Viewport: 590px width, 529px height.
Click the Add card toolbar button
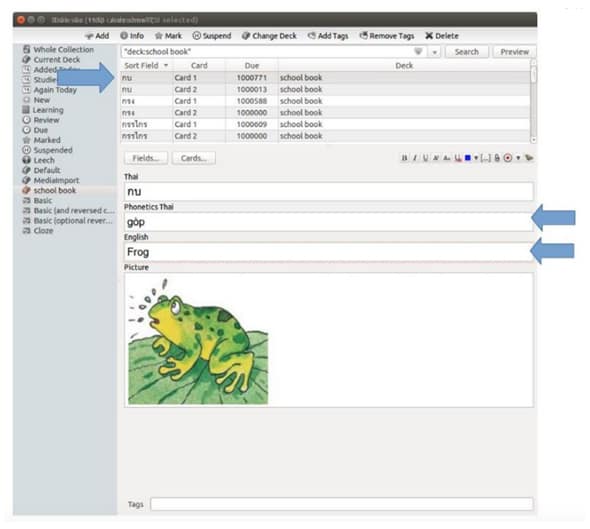(x=97, y=36)
